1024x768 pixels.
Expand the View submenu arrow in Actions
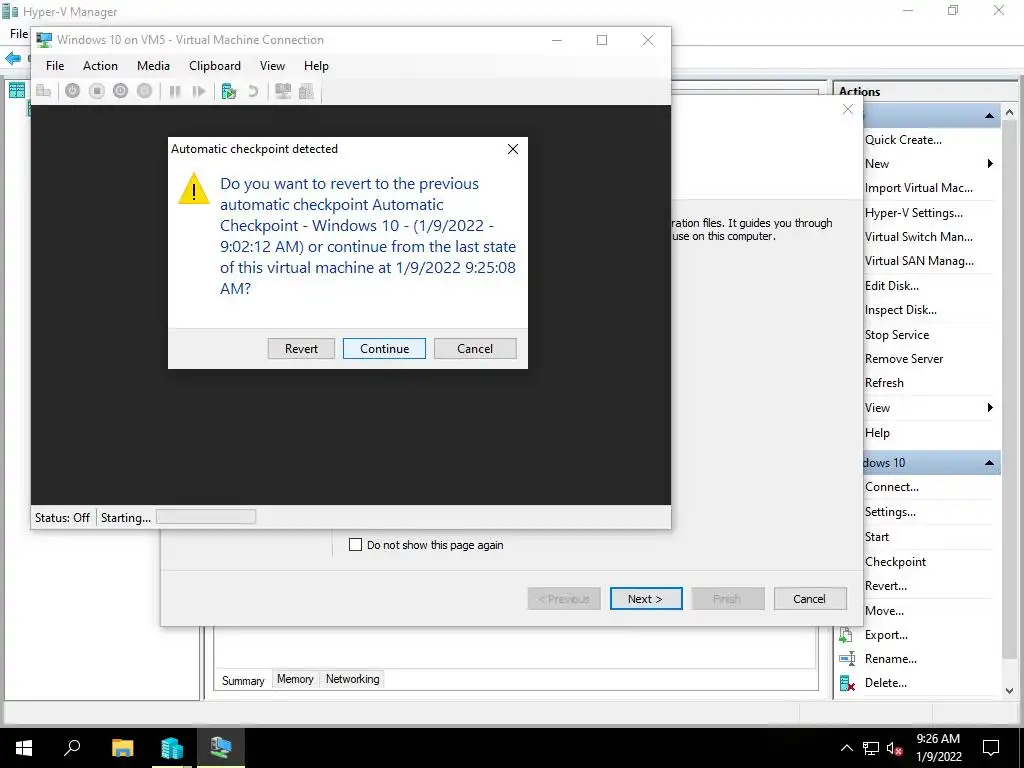tap(990, 408)
